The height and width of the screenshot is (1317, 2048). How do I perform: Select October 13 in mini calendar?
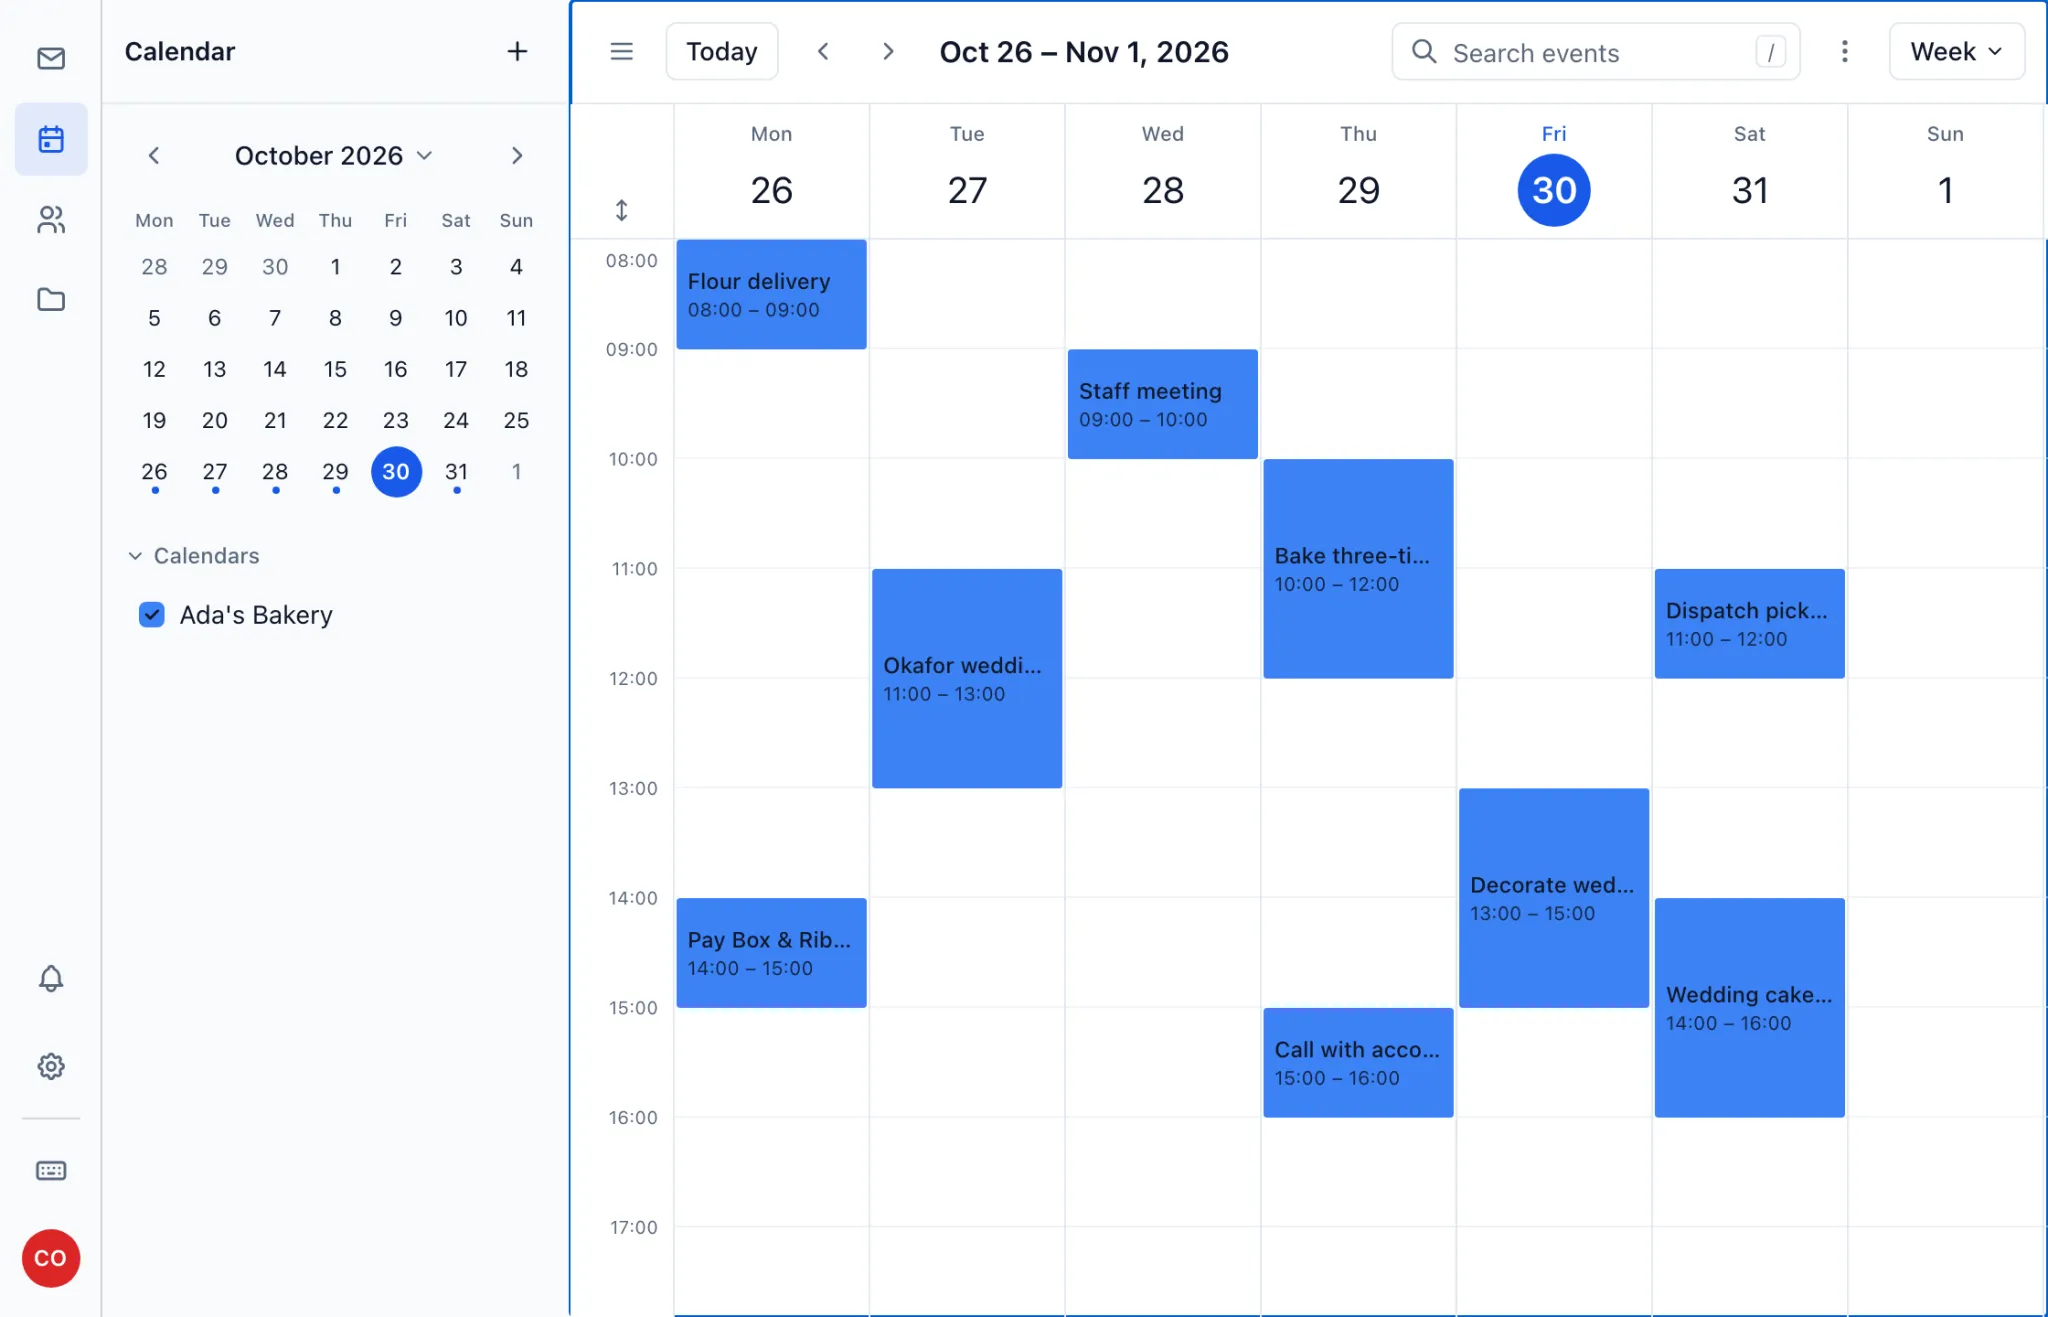click(214, 369)
